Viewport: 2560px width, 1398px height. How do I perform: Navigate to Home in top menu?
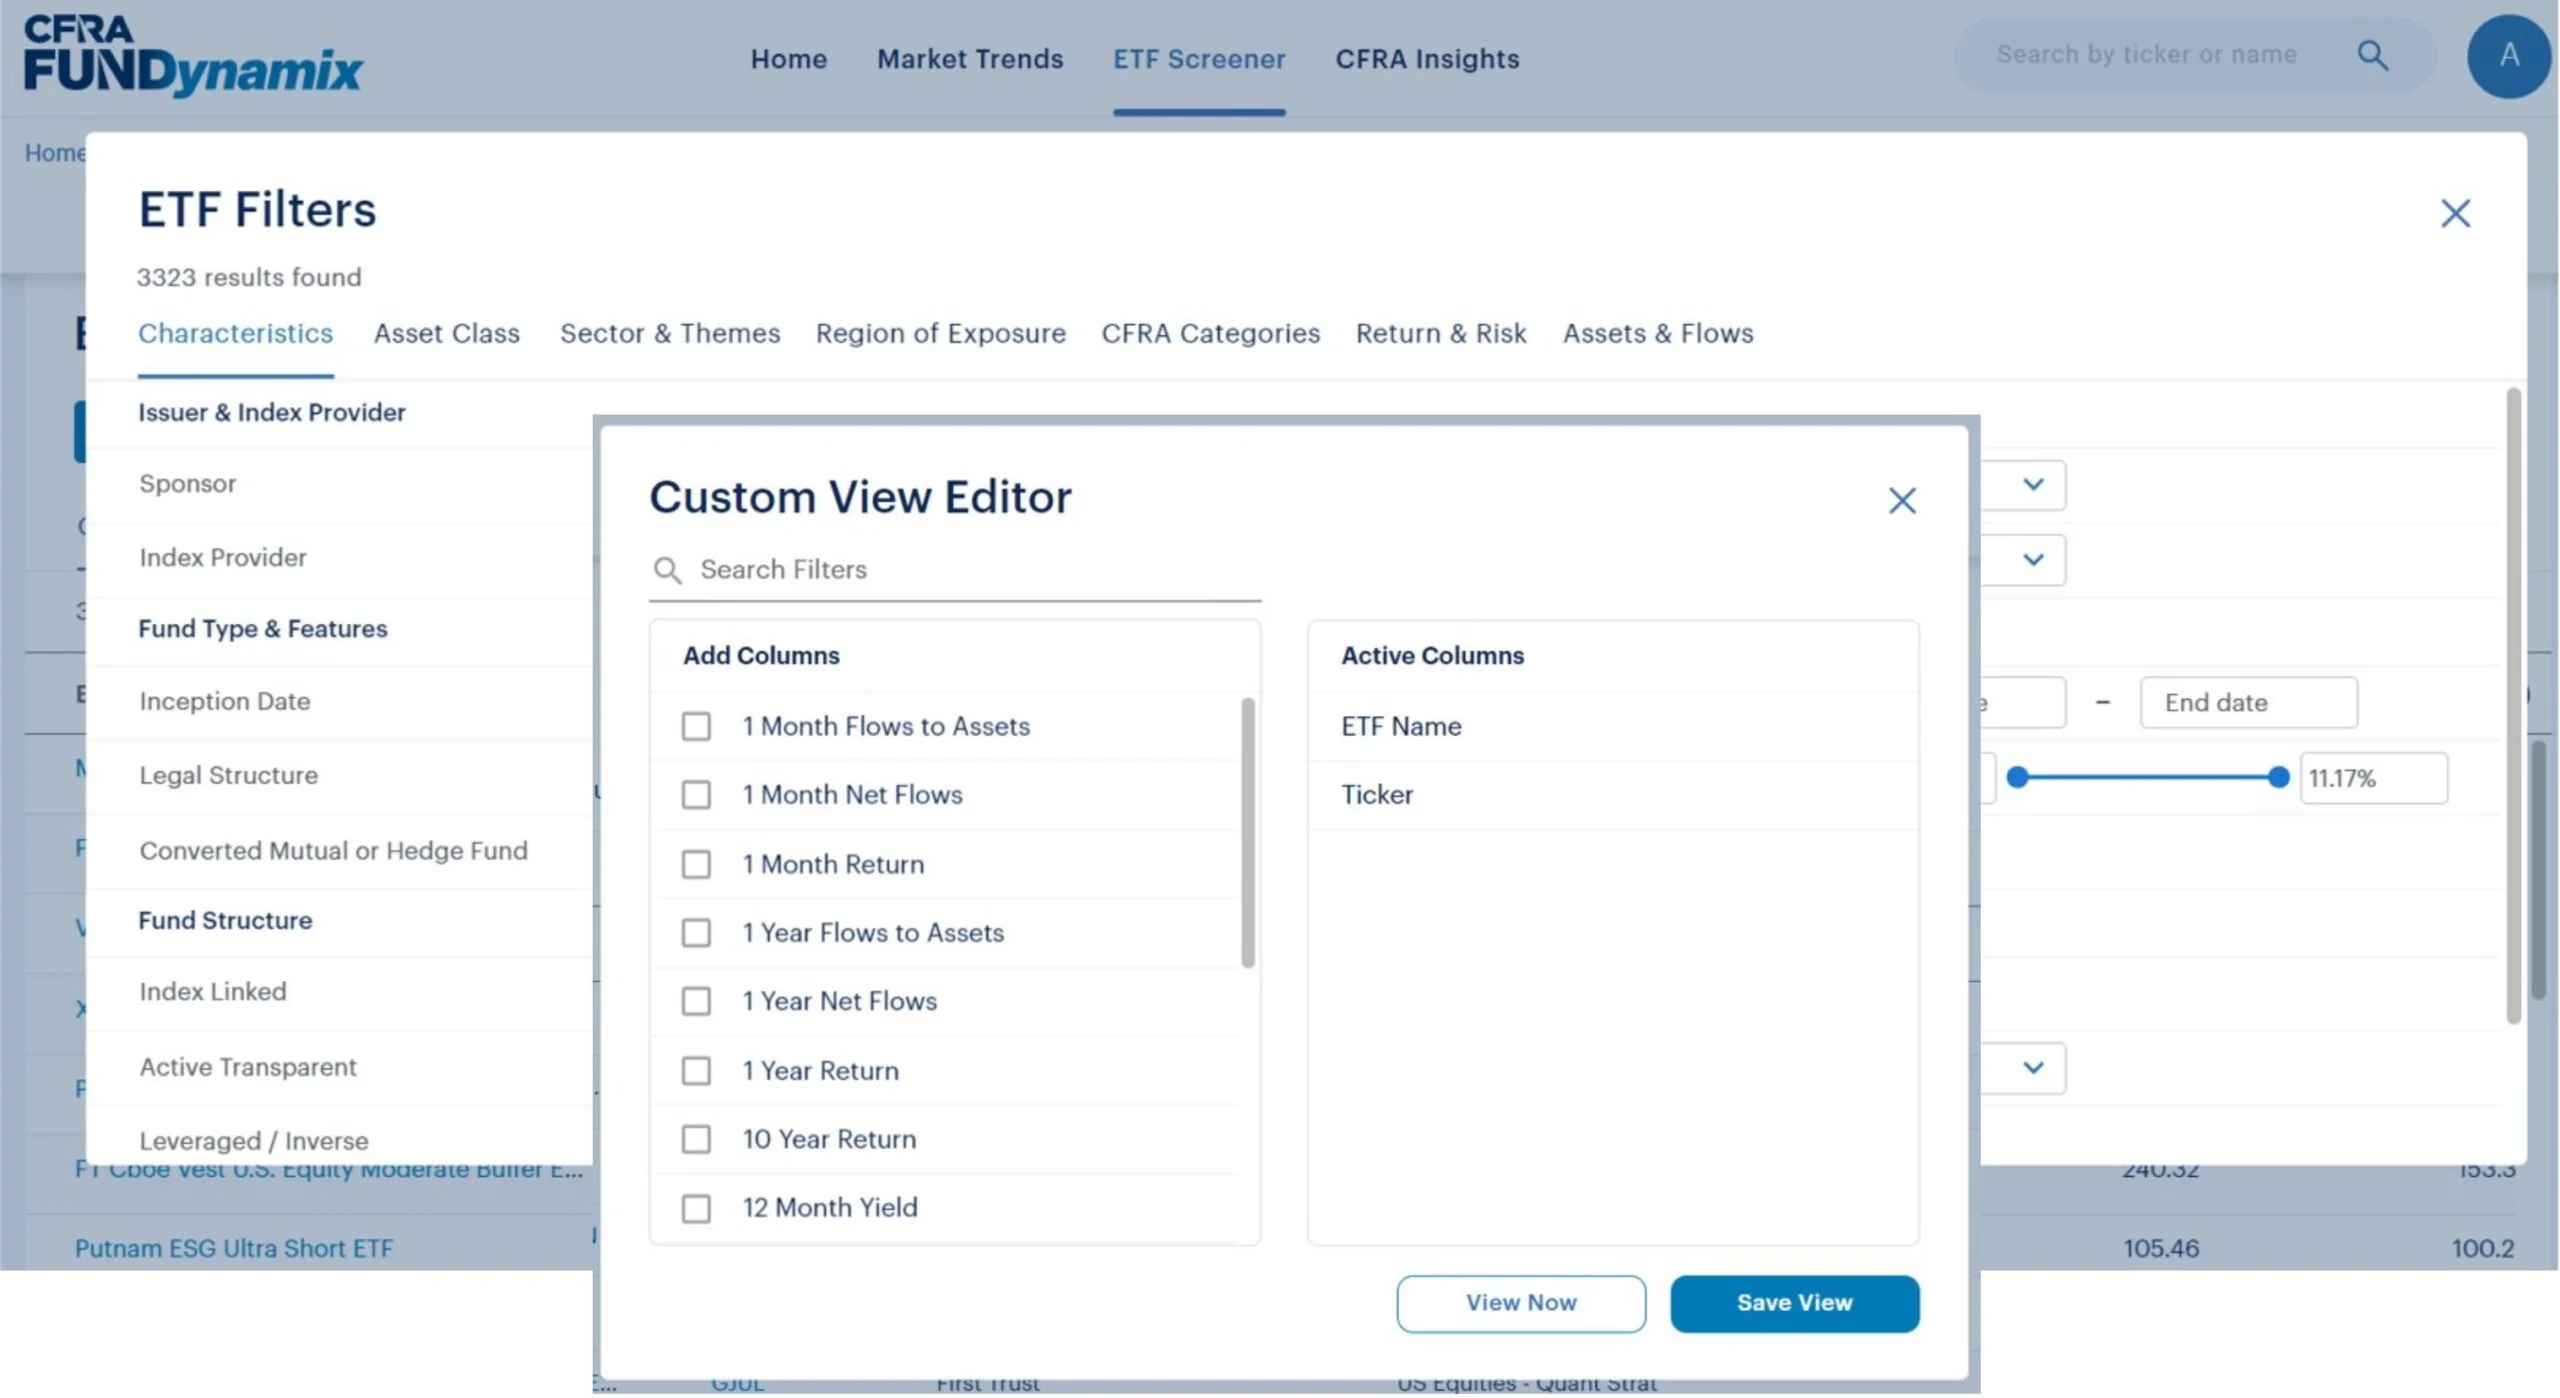point(789,59)
